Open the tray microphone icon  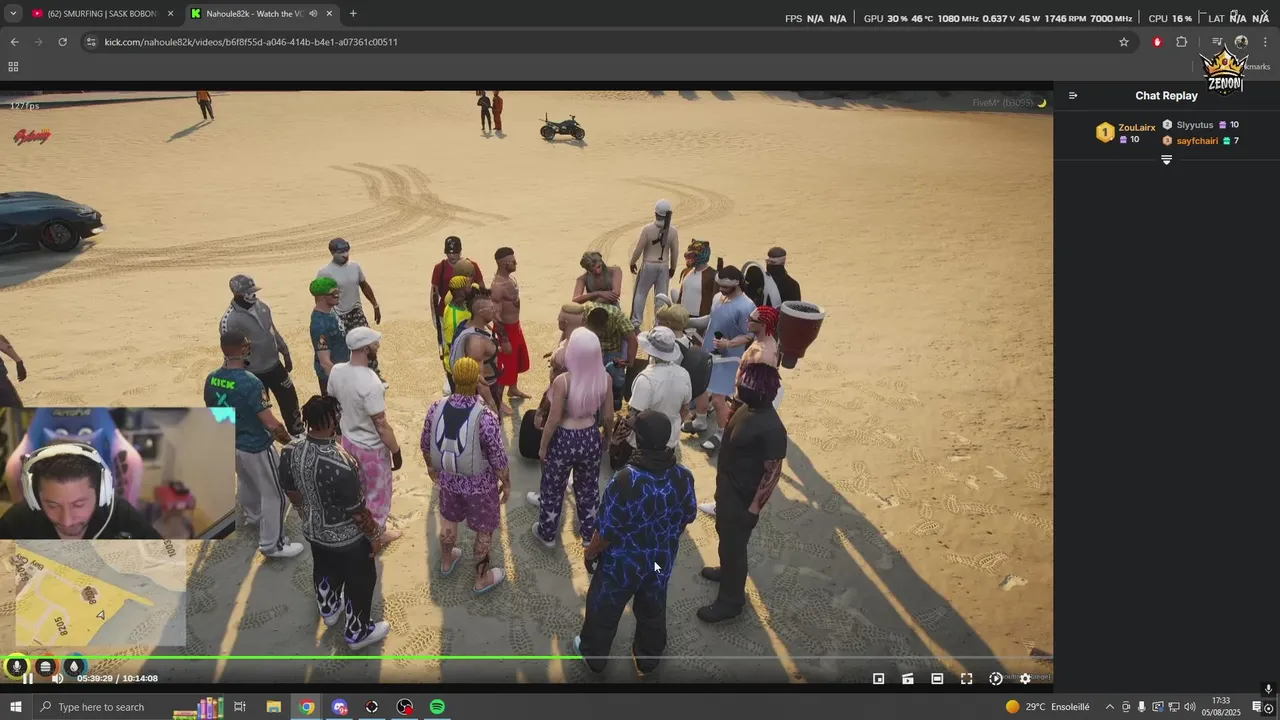[x=1141, y=707]
